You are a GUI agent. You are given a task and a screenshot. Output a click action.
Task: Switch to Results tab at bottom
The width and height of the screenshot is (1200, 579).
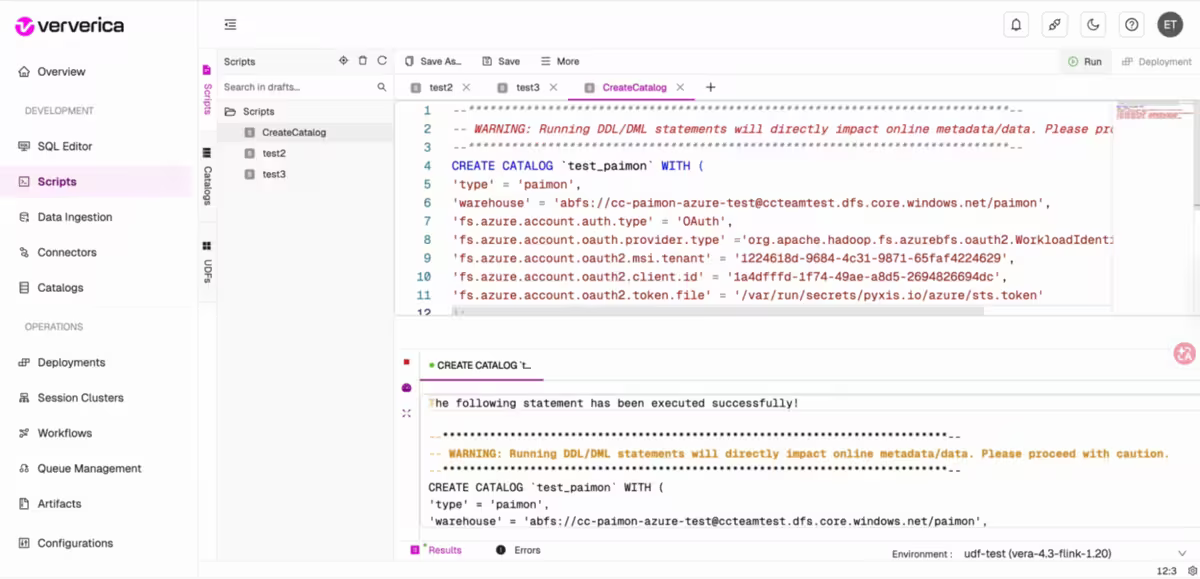pyautogui.click(x=438, y=550)
